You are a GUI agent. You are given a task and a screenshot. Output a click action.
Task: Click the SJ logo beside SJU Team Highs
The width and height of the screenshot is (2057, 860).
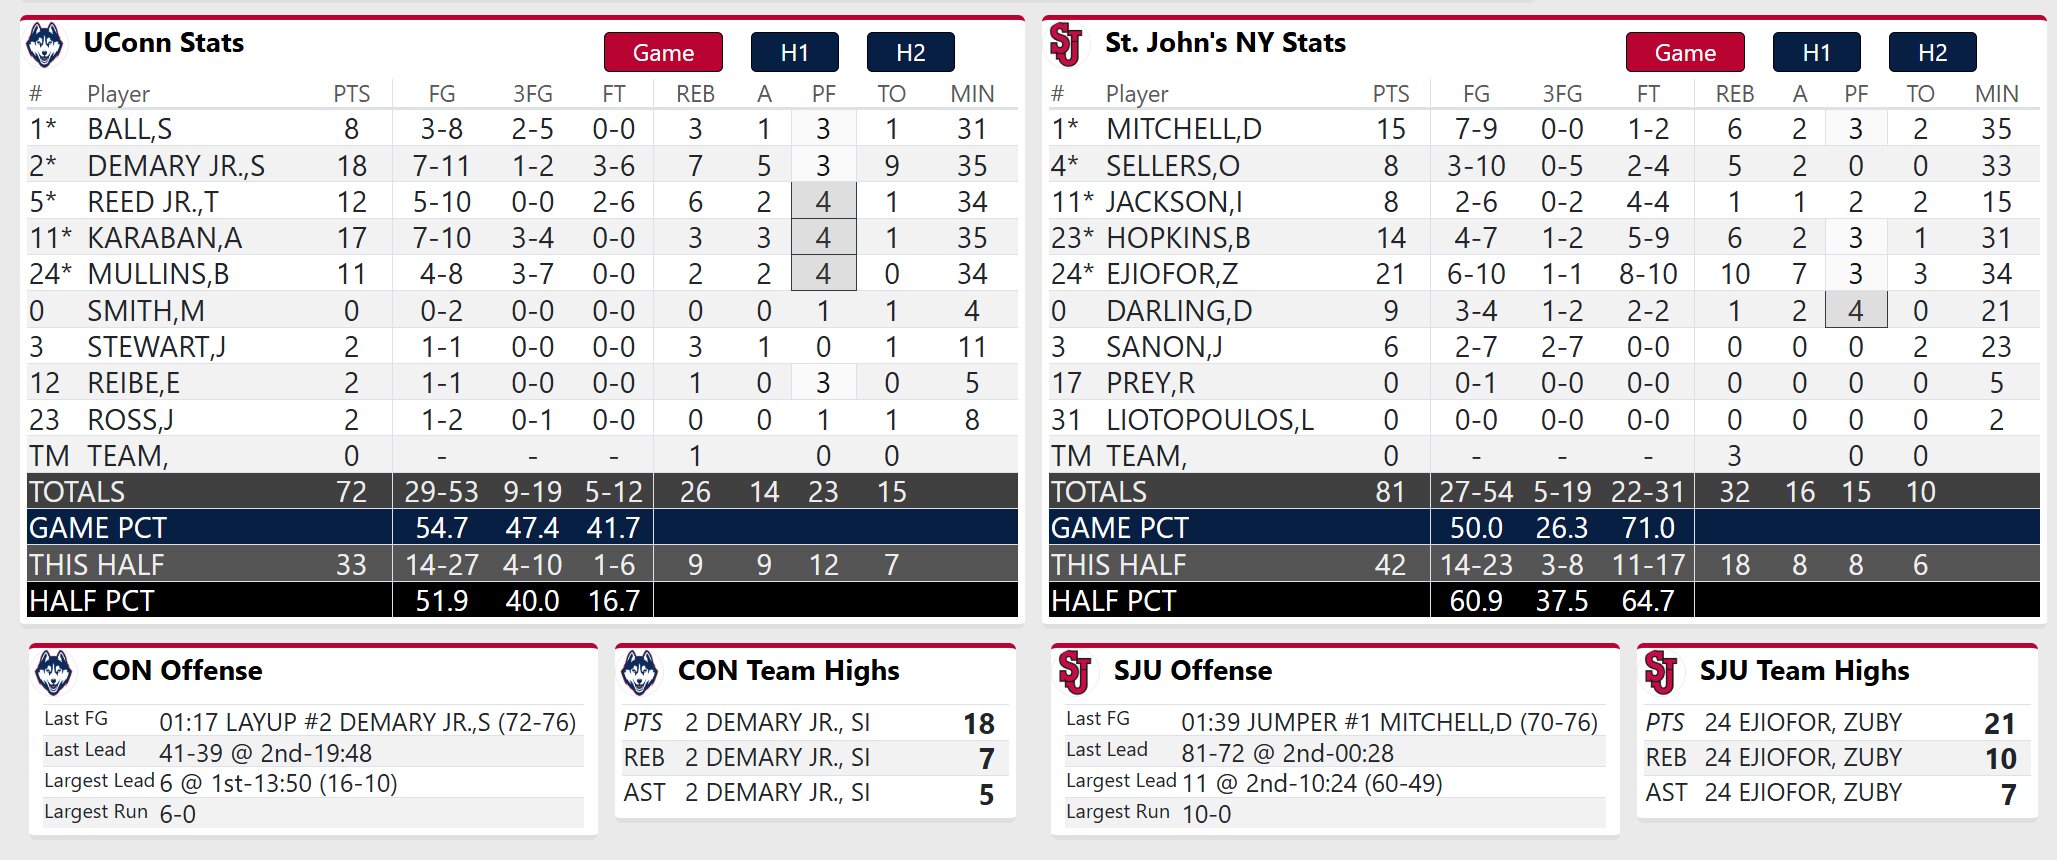[x=1660, y=672]
